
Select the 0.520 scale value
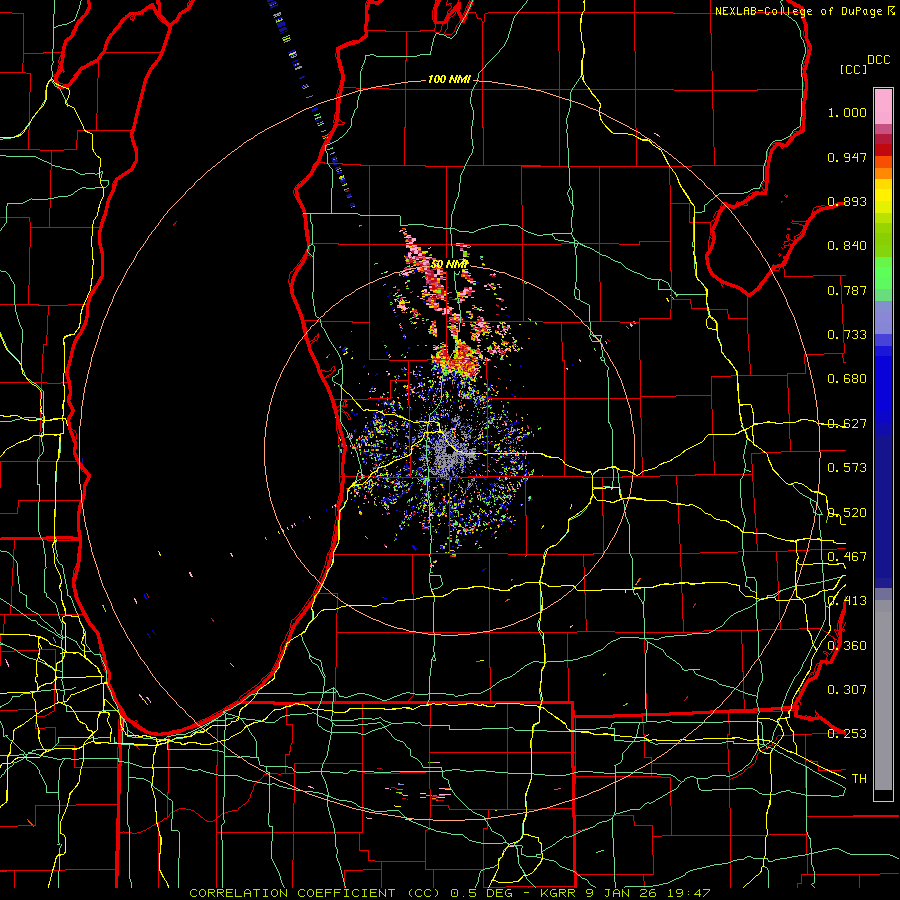click(847, 513)
